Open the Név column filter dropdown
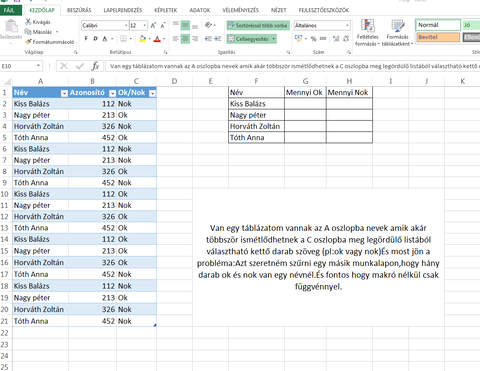The image size is (480, 371). click(64, 93)
